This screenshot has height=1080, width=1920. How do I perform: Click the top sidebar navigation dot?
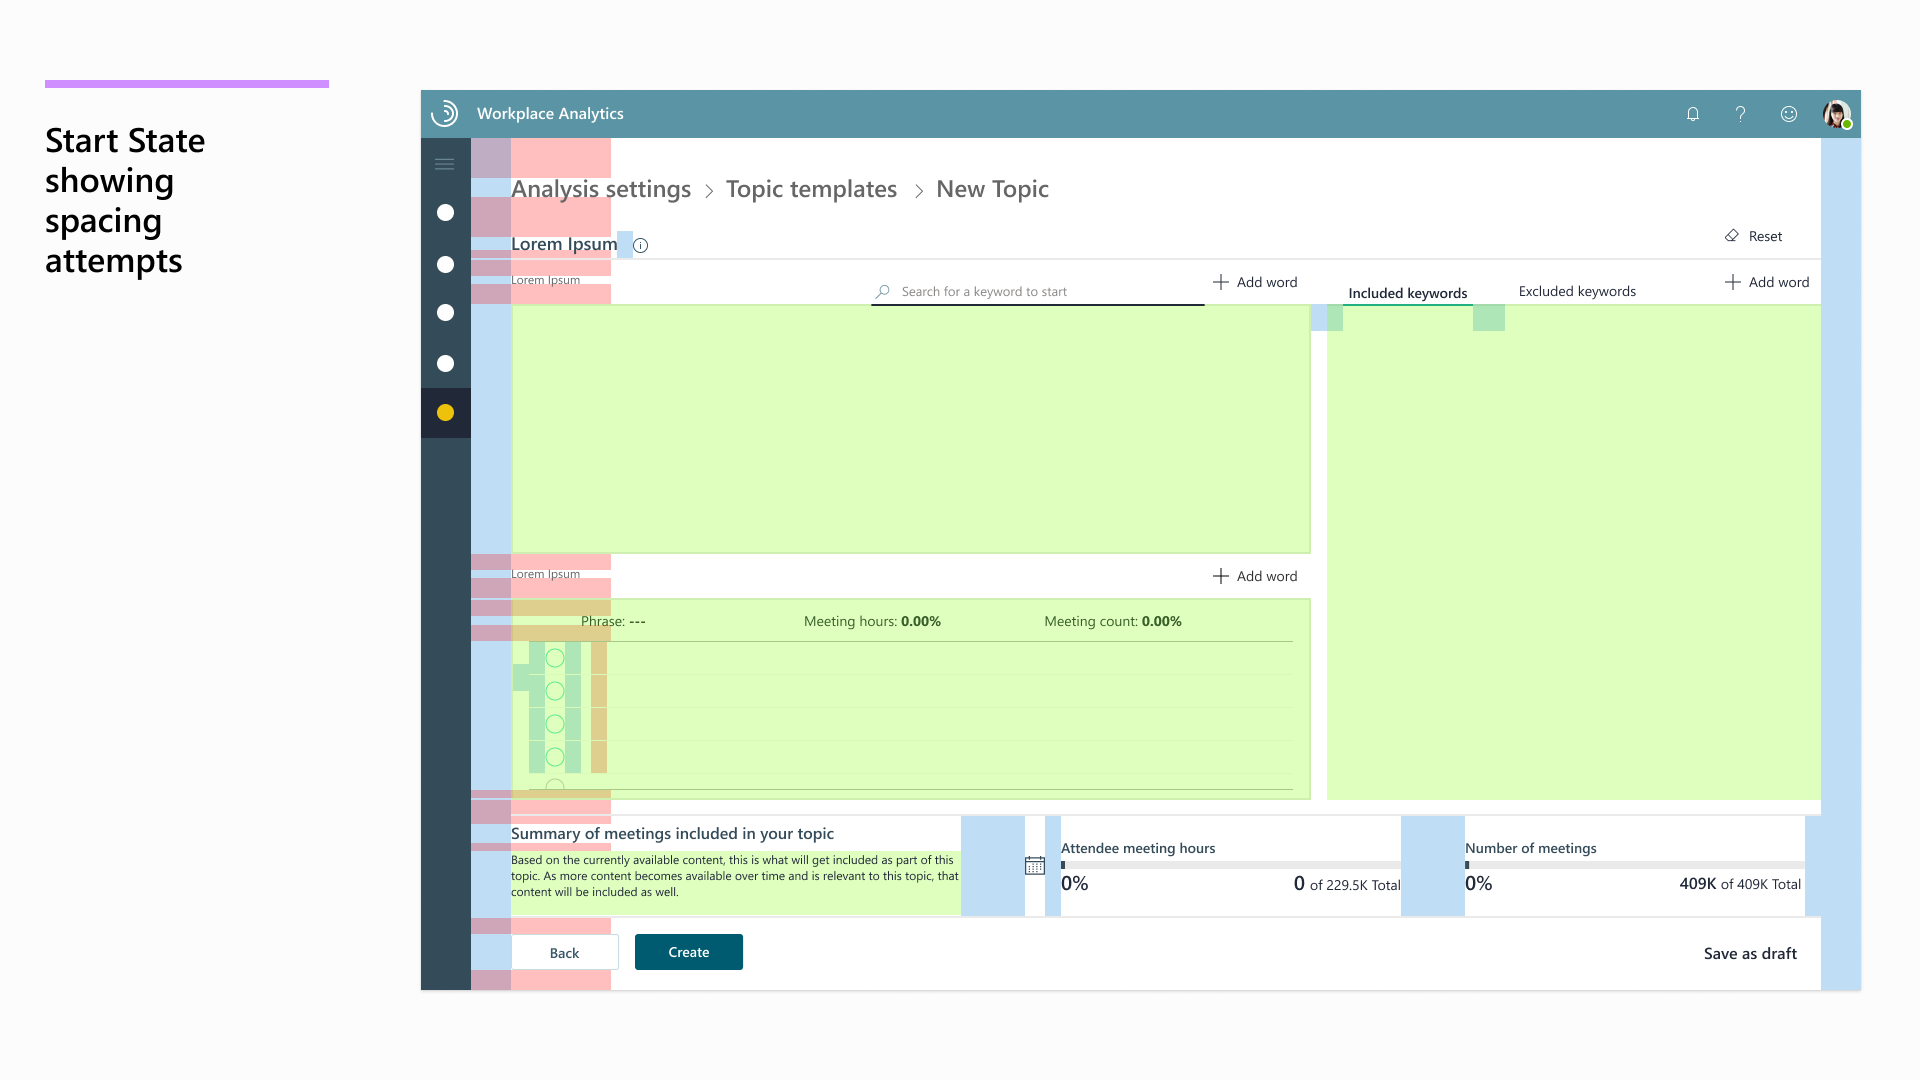445,213
